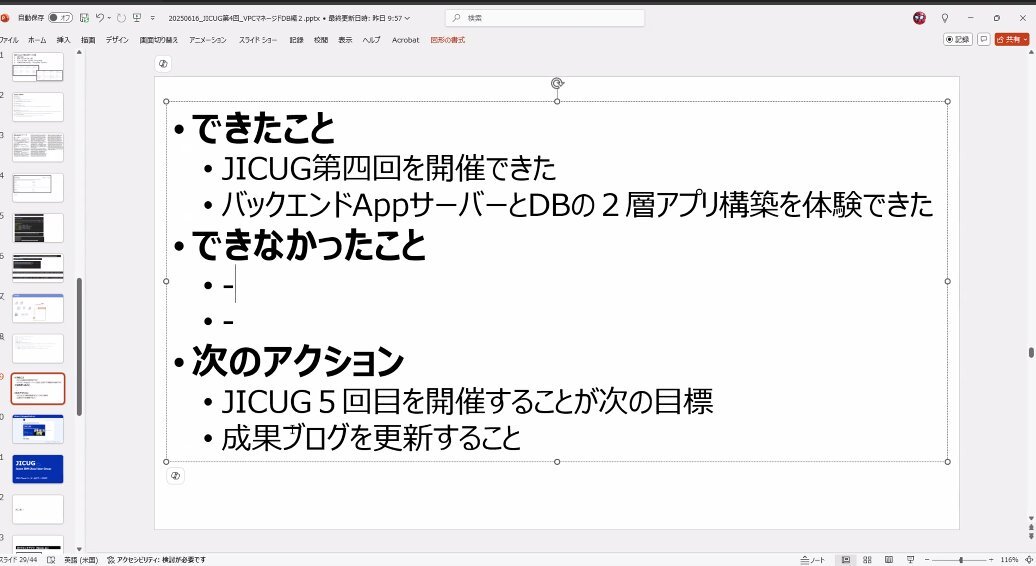
Task: Click the Undo arrow icon
Action: tap(100, 18)
